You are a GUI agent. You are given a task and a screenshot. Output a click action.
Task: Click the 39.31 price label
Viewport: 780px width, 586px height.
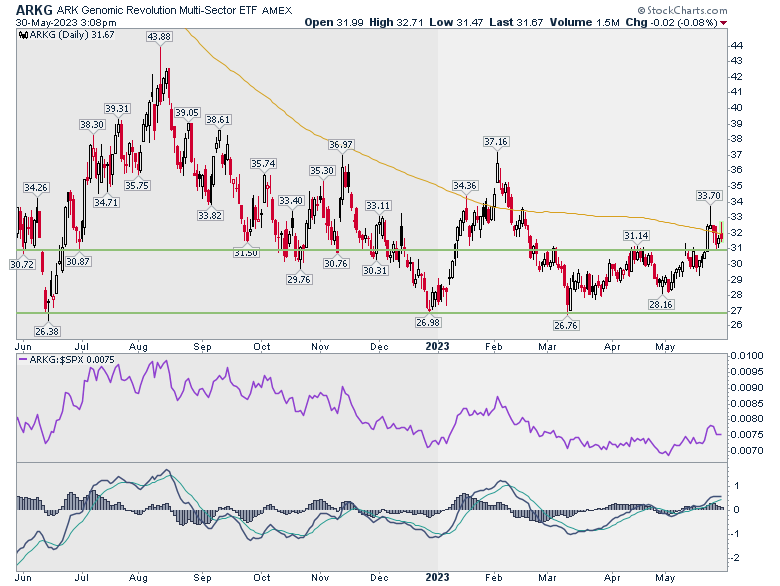tap(117, 108)
